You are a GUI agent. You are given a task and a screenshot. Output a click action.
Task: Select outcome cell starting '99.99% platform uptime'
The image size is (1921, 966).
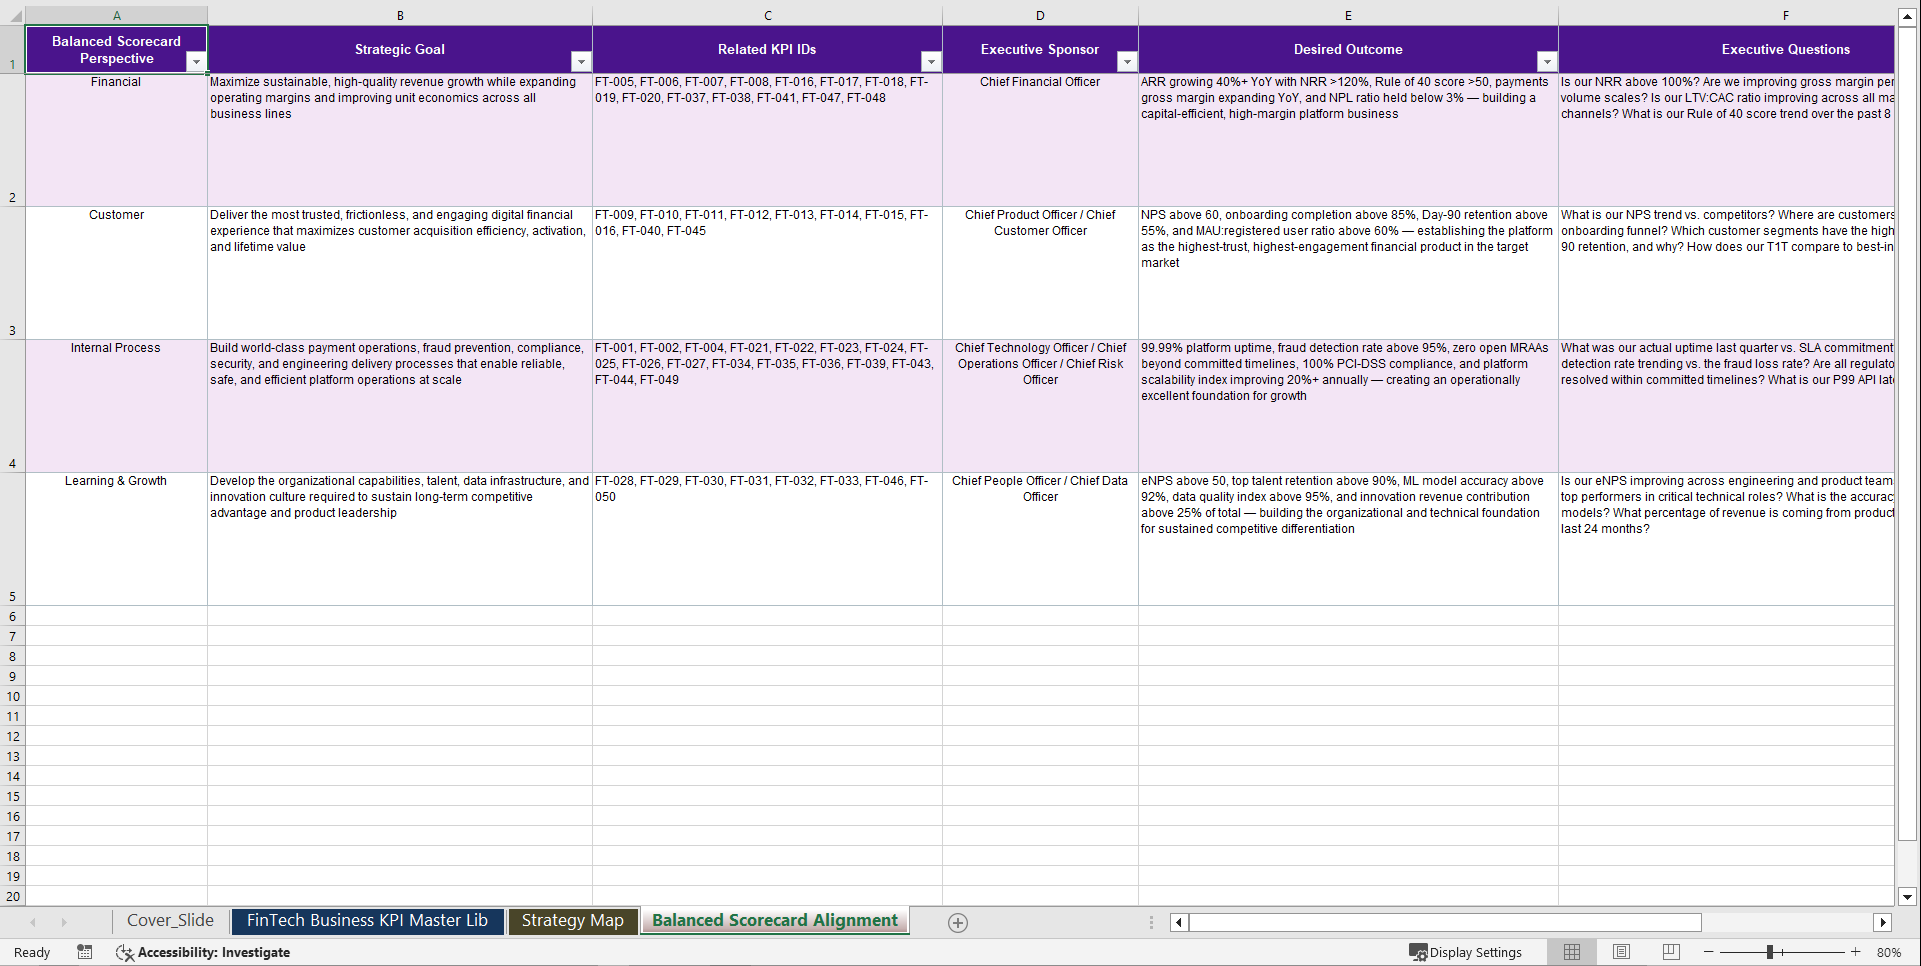[x=1348, y=406]
